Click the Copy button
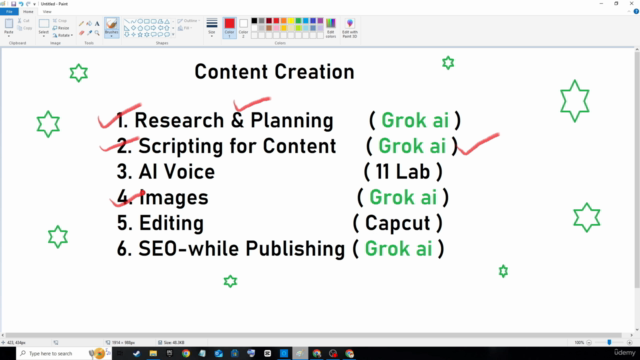640x360 pixels. pos(24,28)
